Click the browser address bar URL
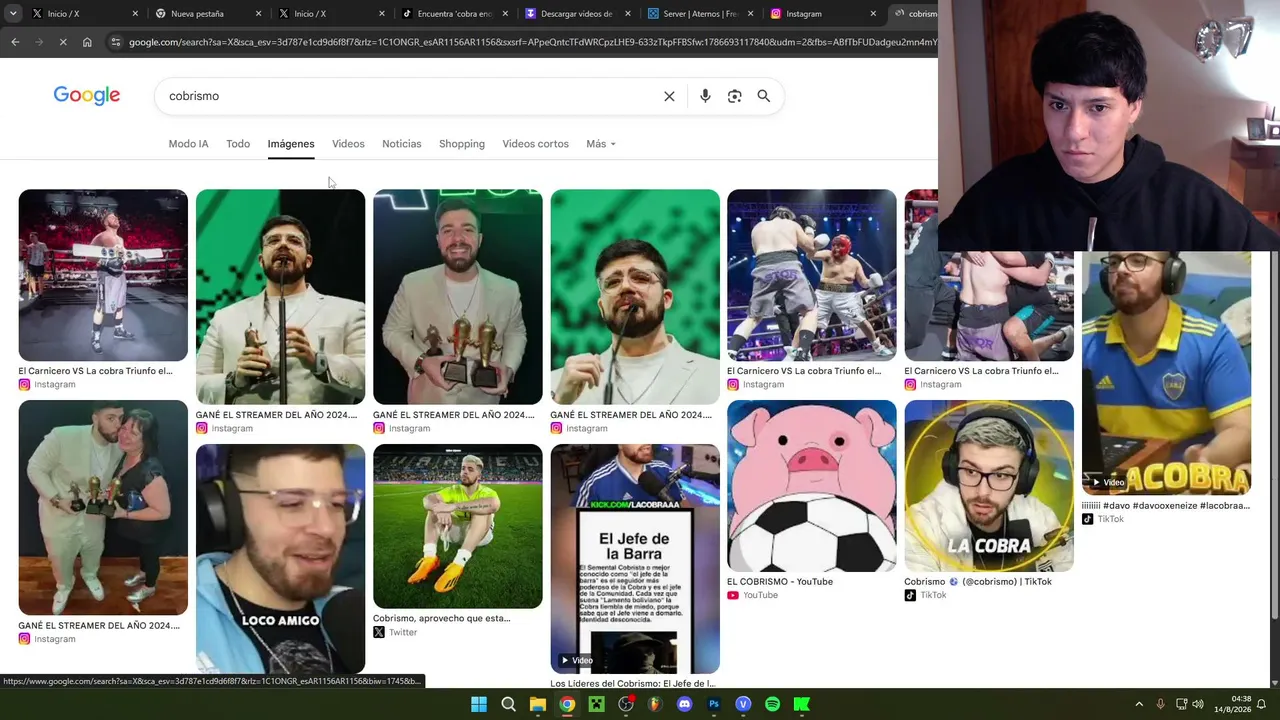 pos(532,42)
